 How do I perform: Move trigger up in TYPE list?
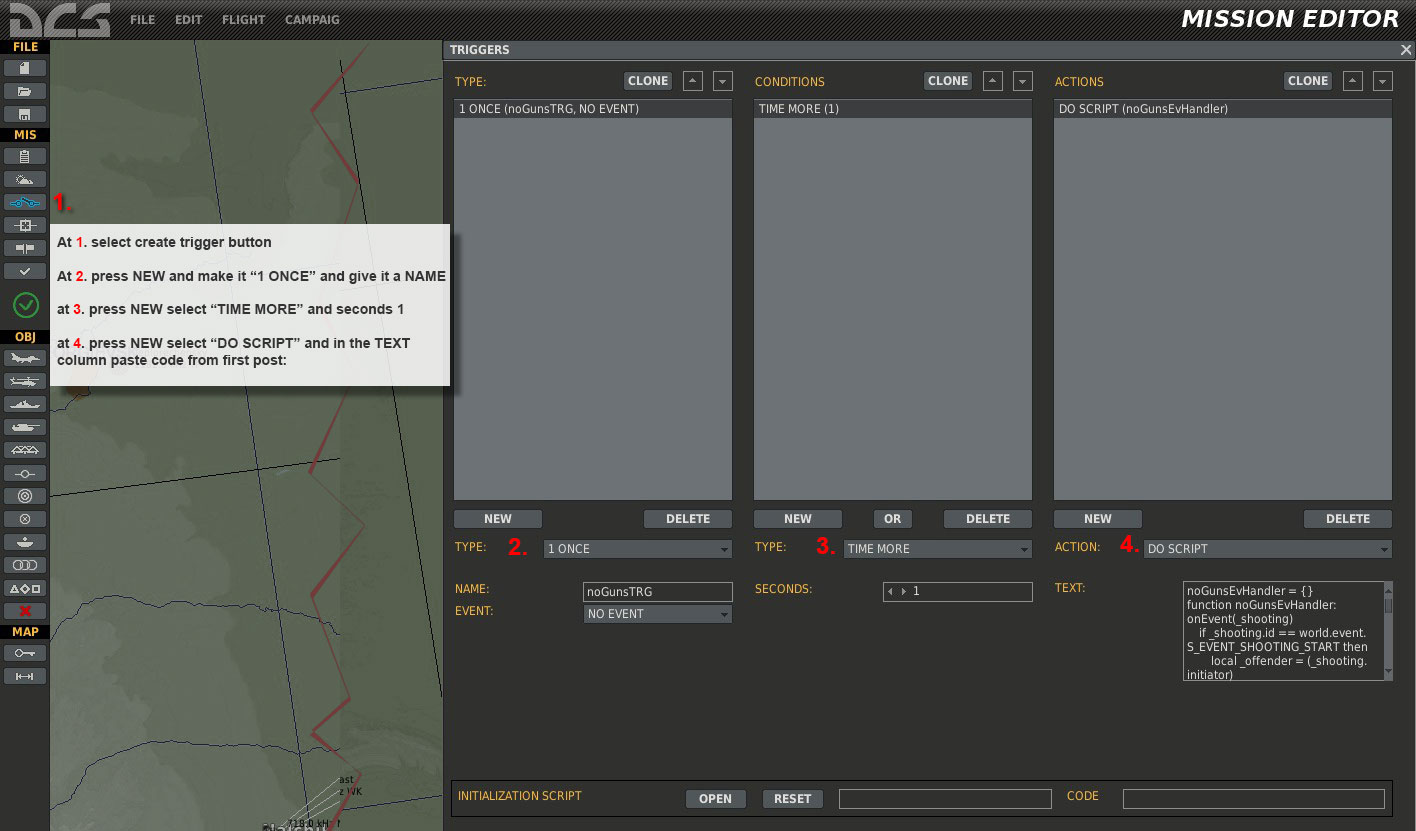point(693,81)
